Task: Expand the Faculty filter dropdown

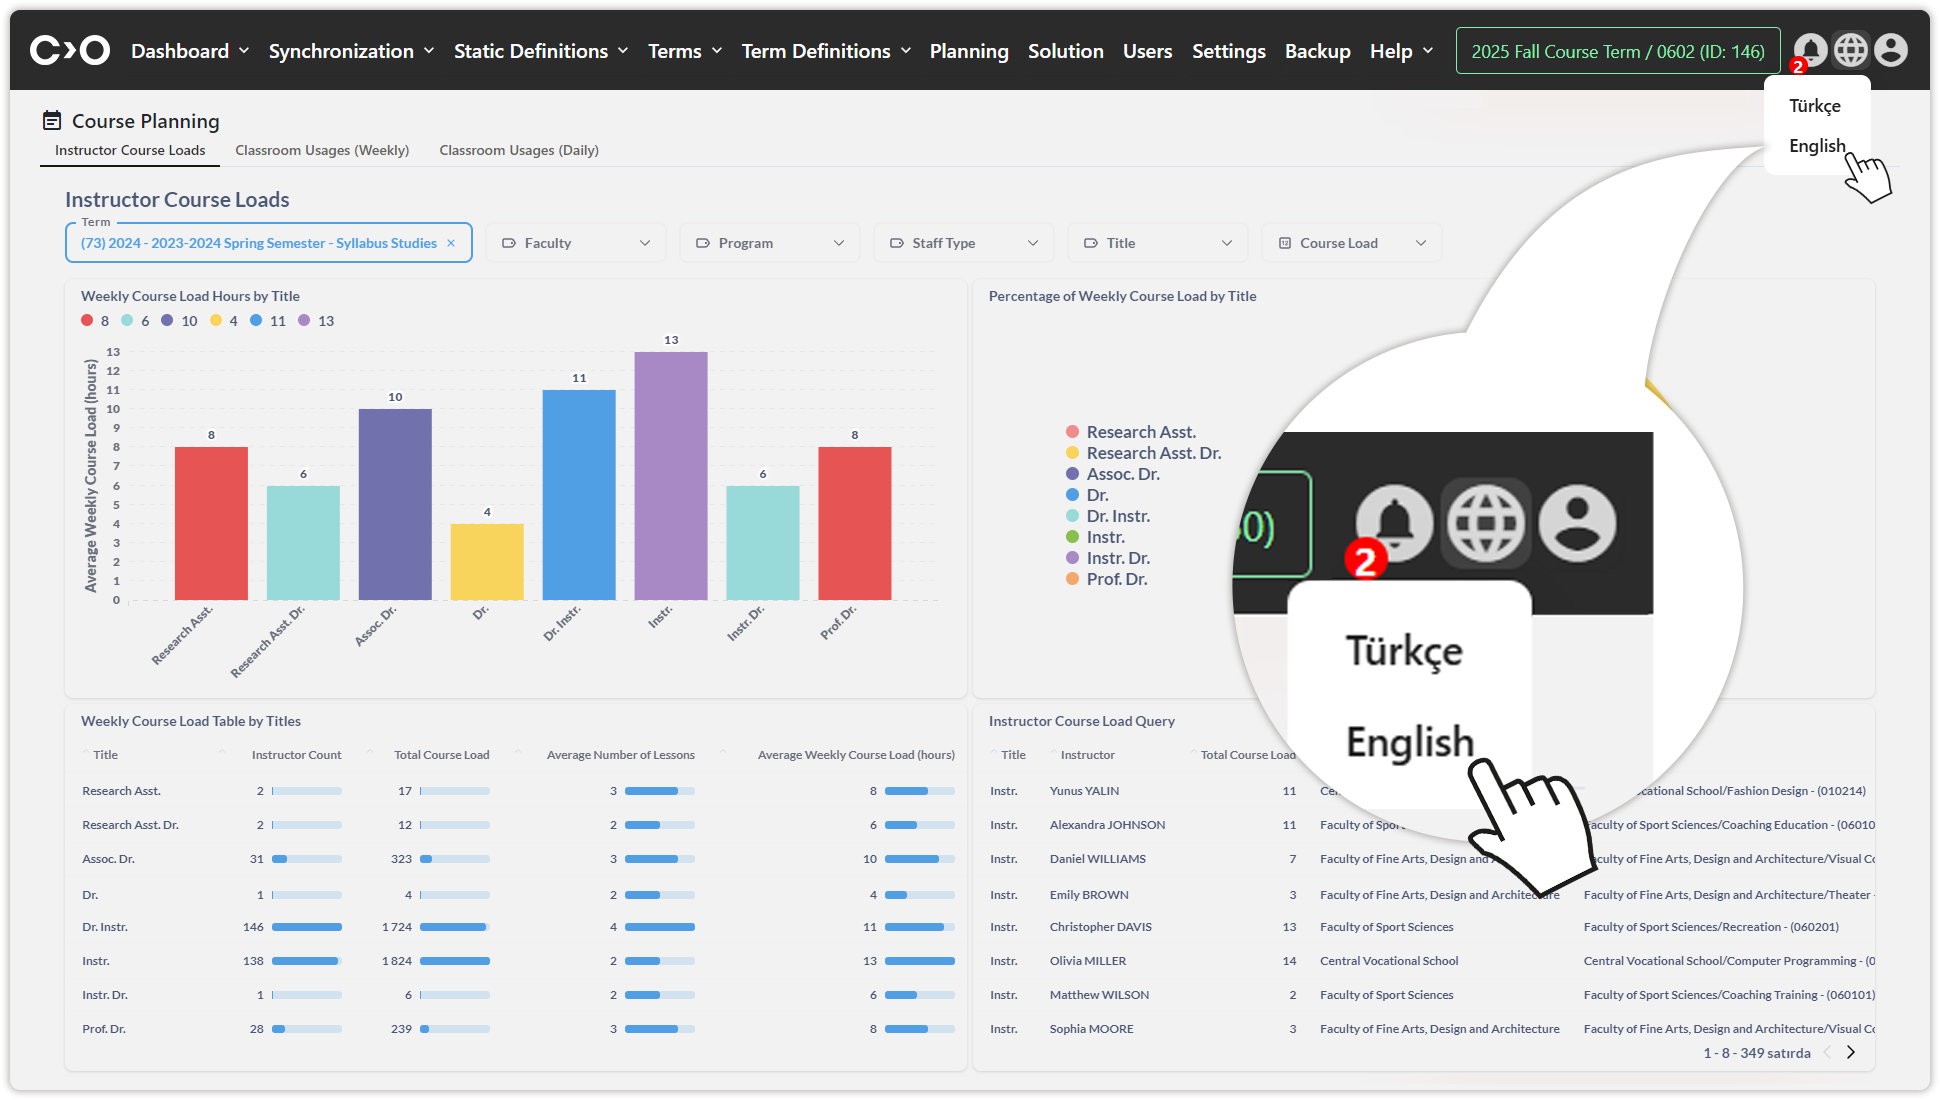Action: point(576,243)
